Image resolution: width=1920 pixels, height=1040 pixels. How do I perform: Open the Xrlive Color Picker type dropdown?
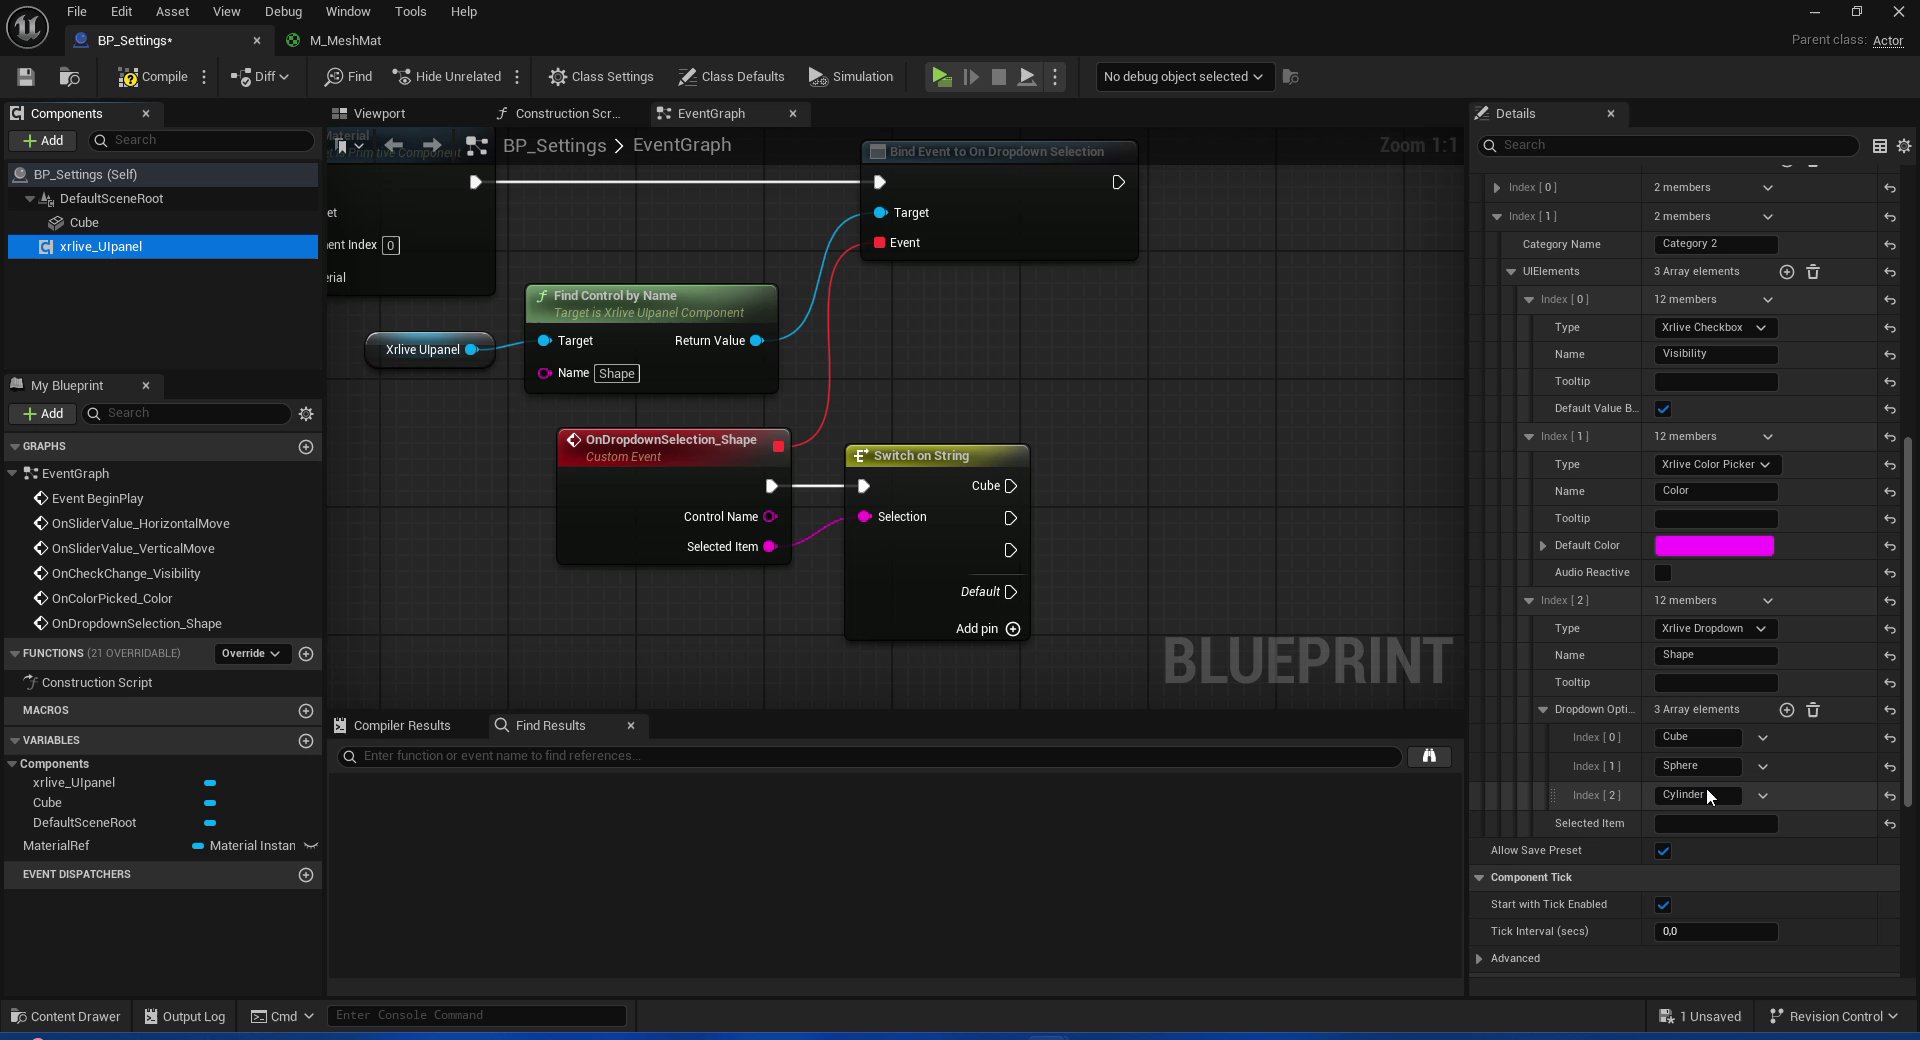click(x=1718, y=465)
